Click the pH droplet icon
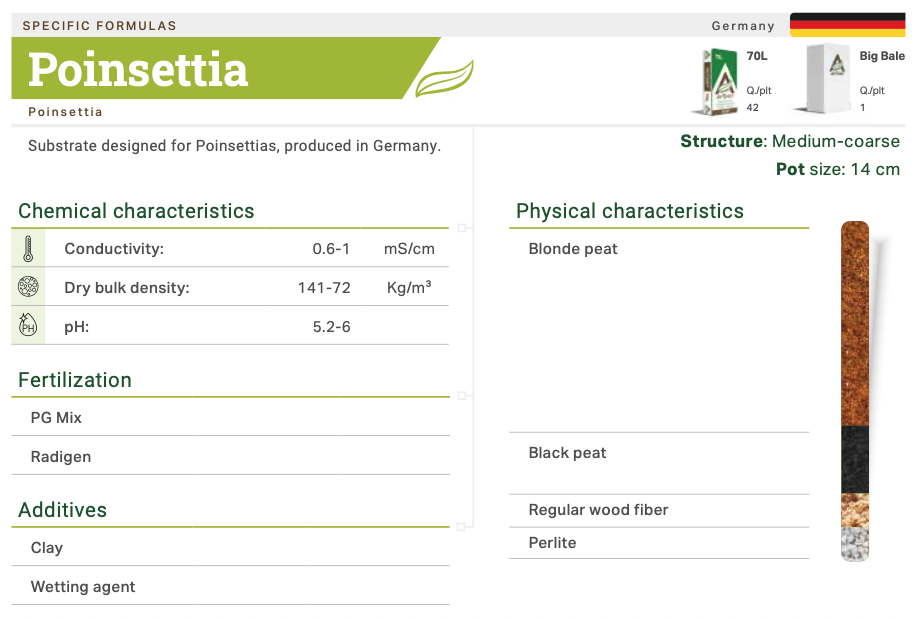The width and height of the screenshot is (919, 619). point(28,326)
